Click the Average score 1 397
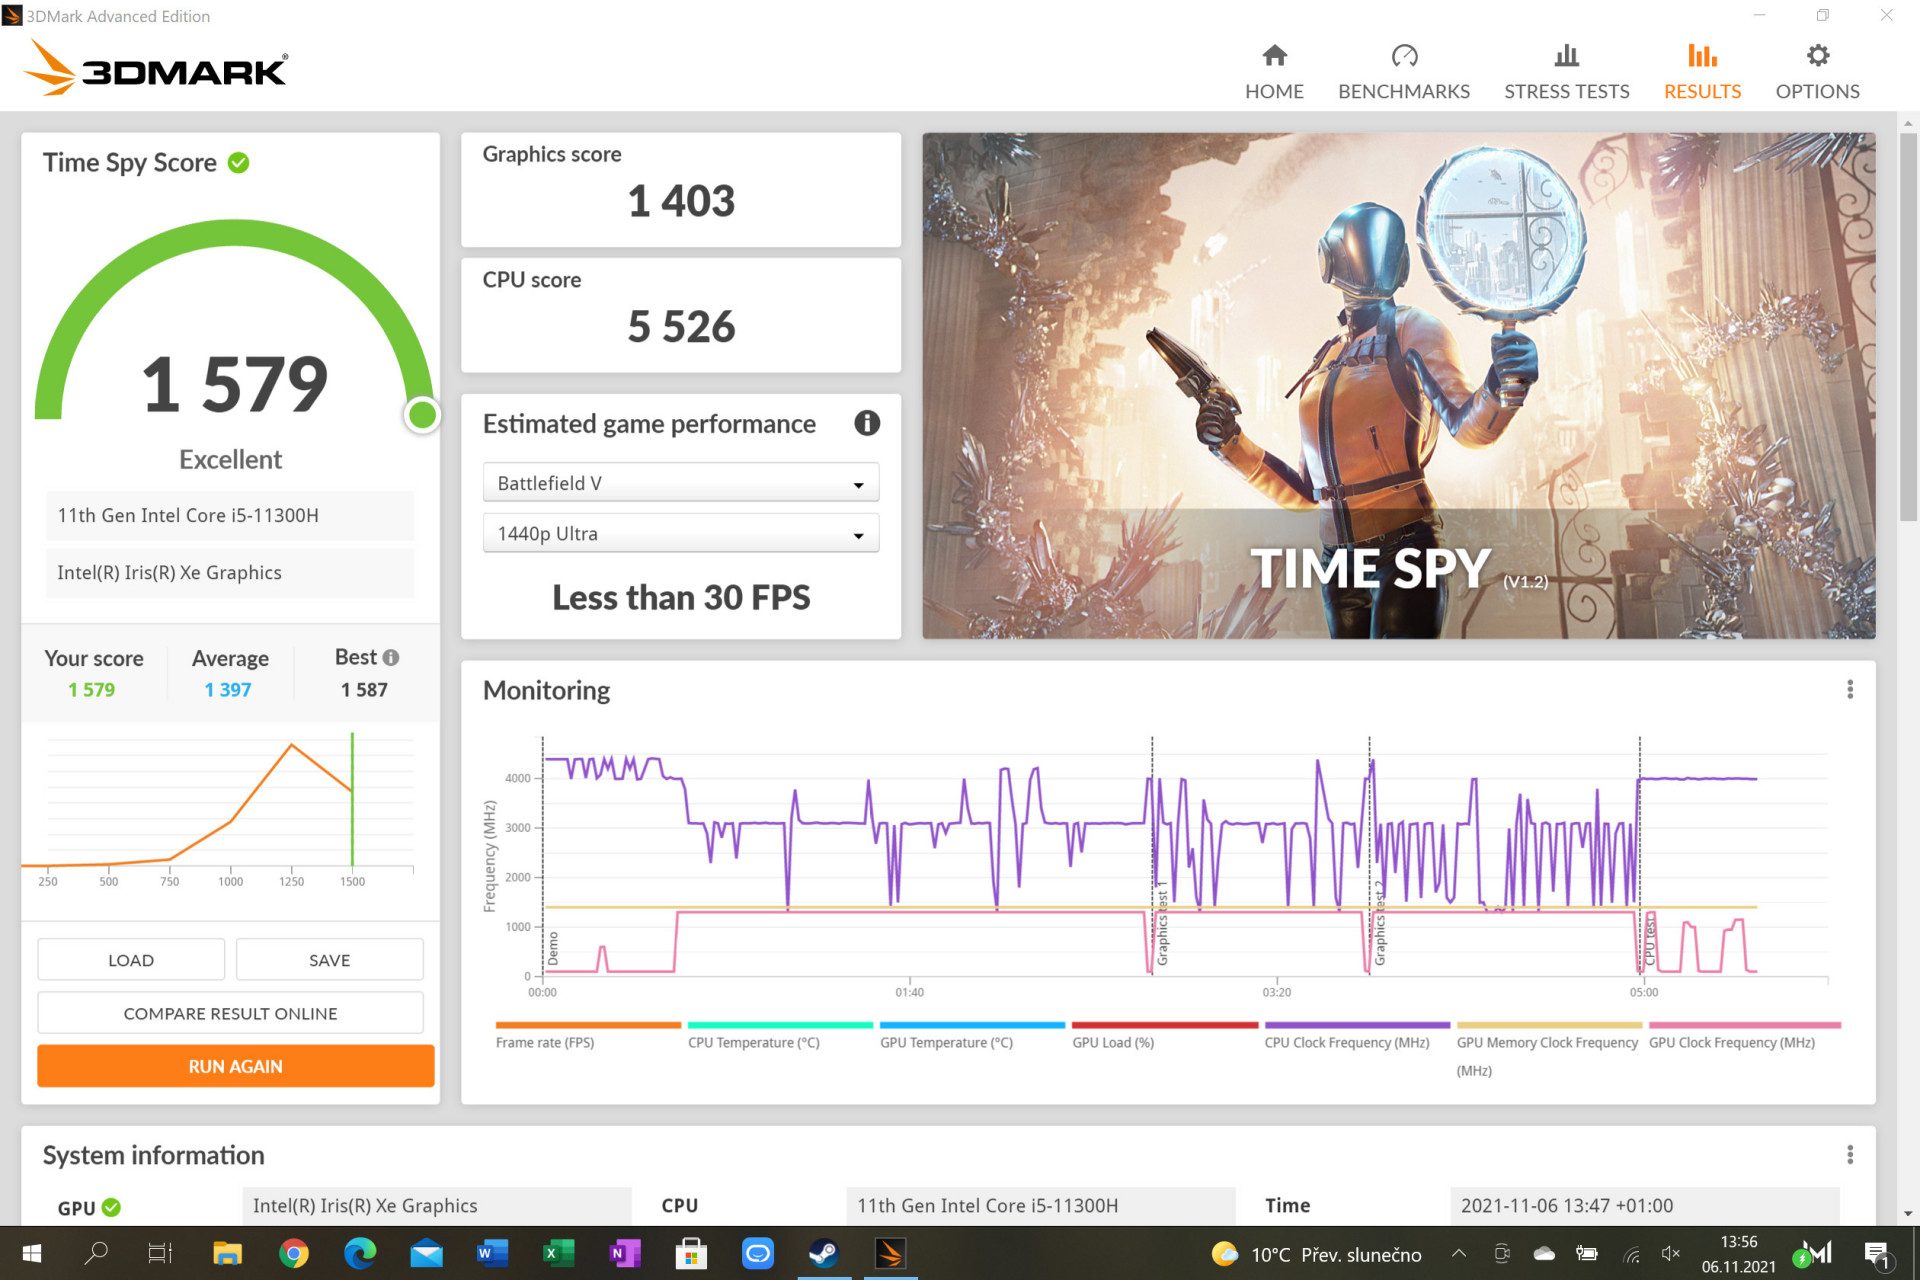The height and width of the screenshot is (1280, 1920). tap(228, 690)
